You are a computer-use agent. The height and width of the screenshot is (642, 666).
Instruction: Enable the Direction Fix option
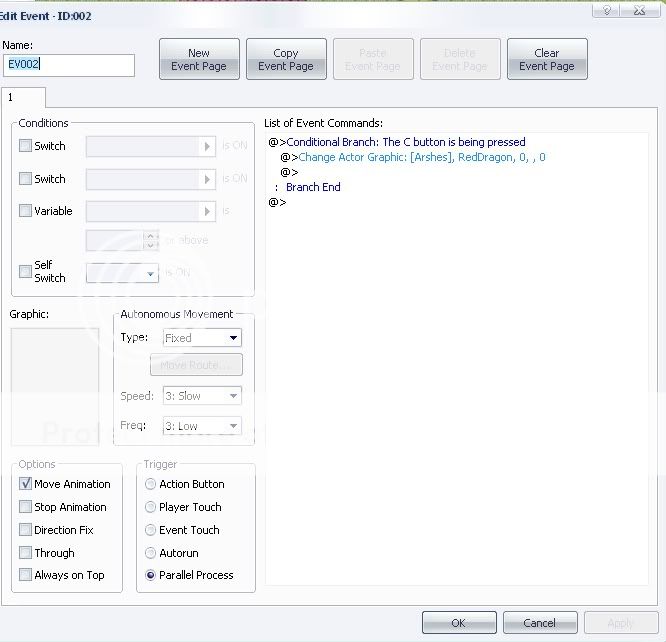point(26,530)
